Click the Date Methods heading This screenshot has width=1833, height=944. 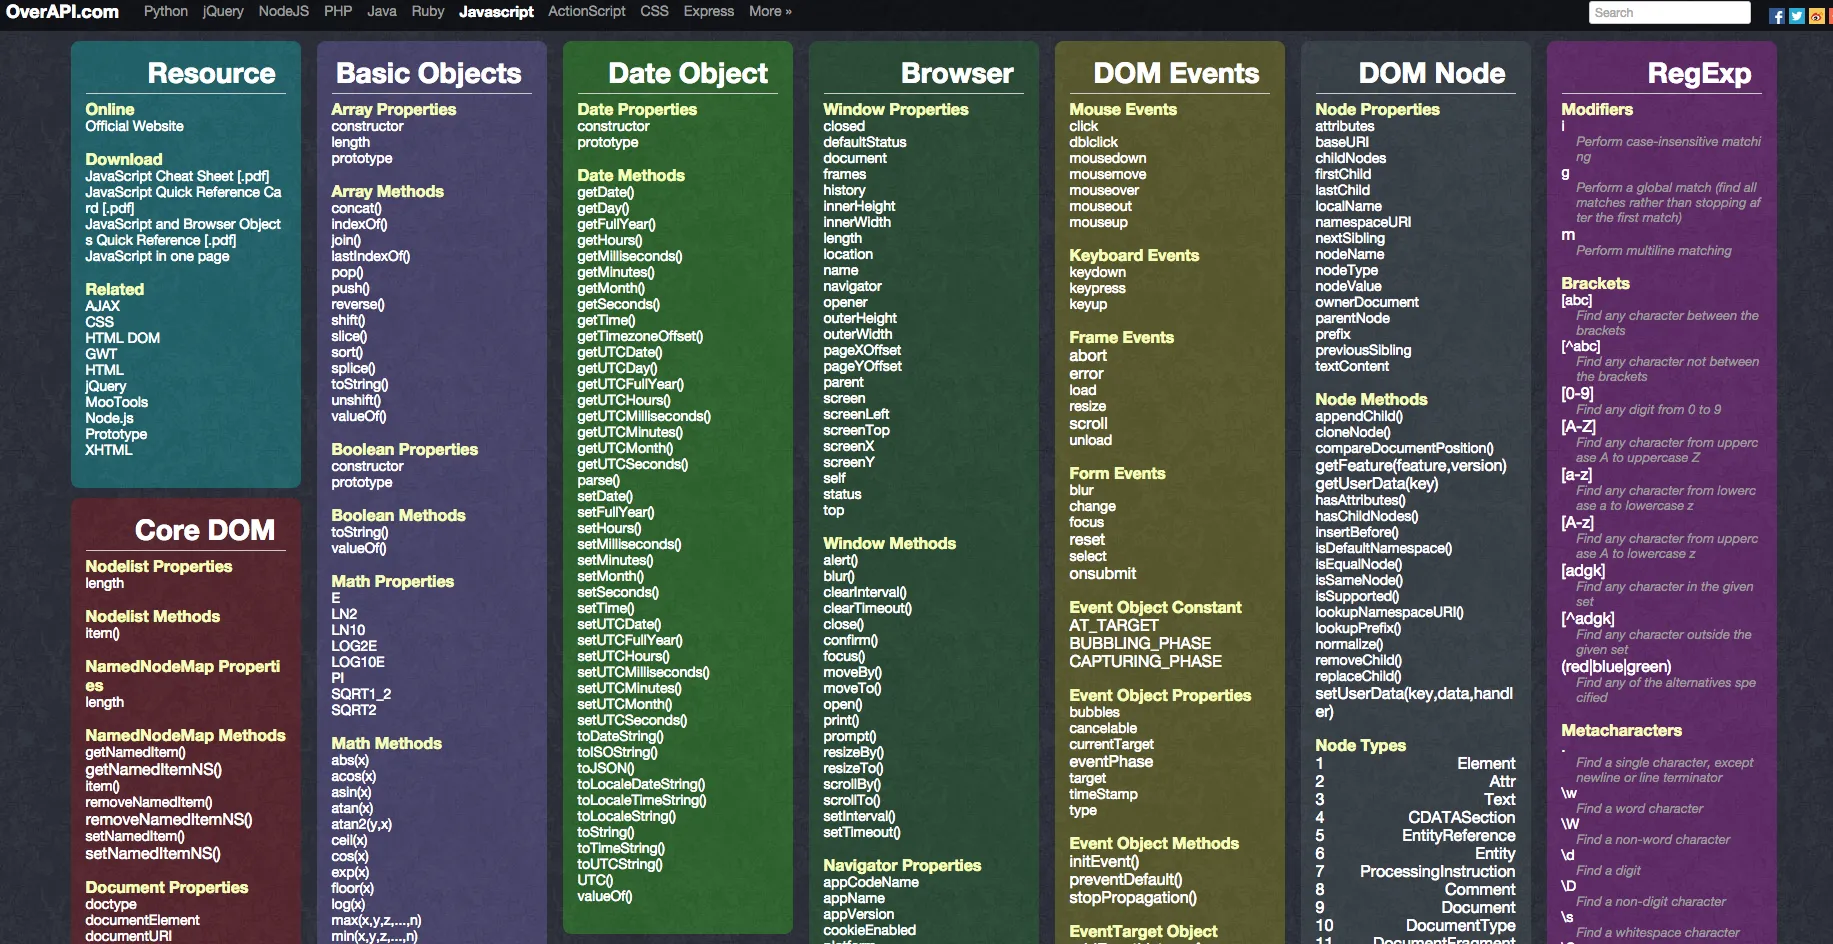tap(631, 175)
